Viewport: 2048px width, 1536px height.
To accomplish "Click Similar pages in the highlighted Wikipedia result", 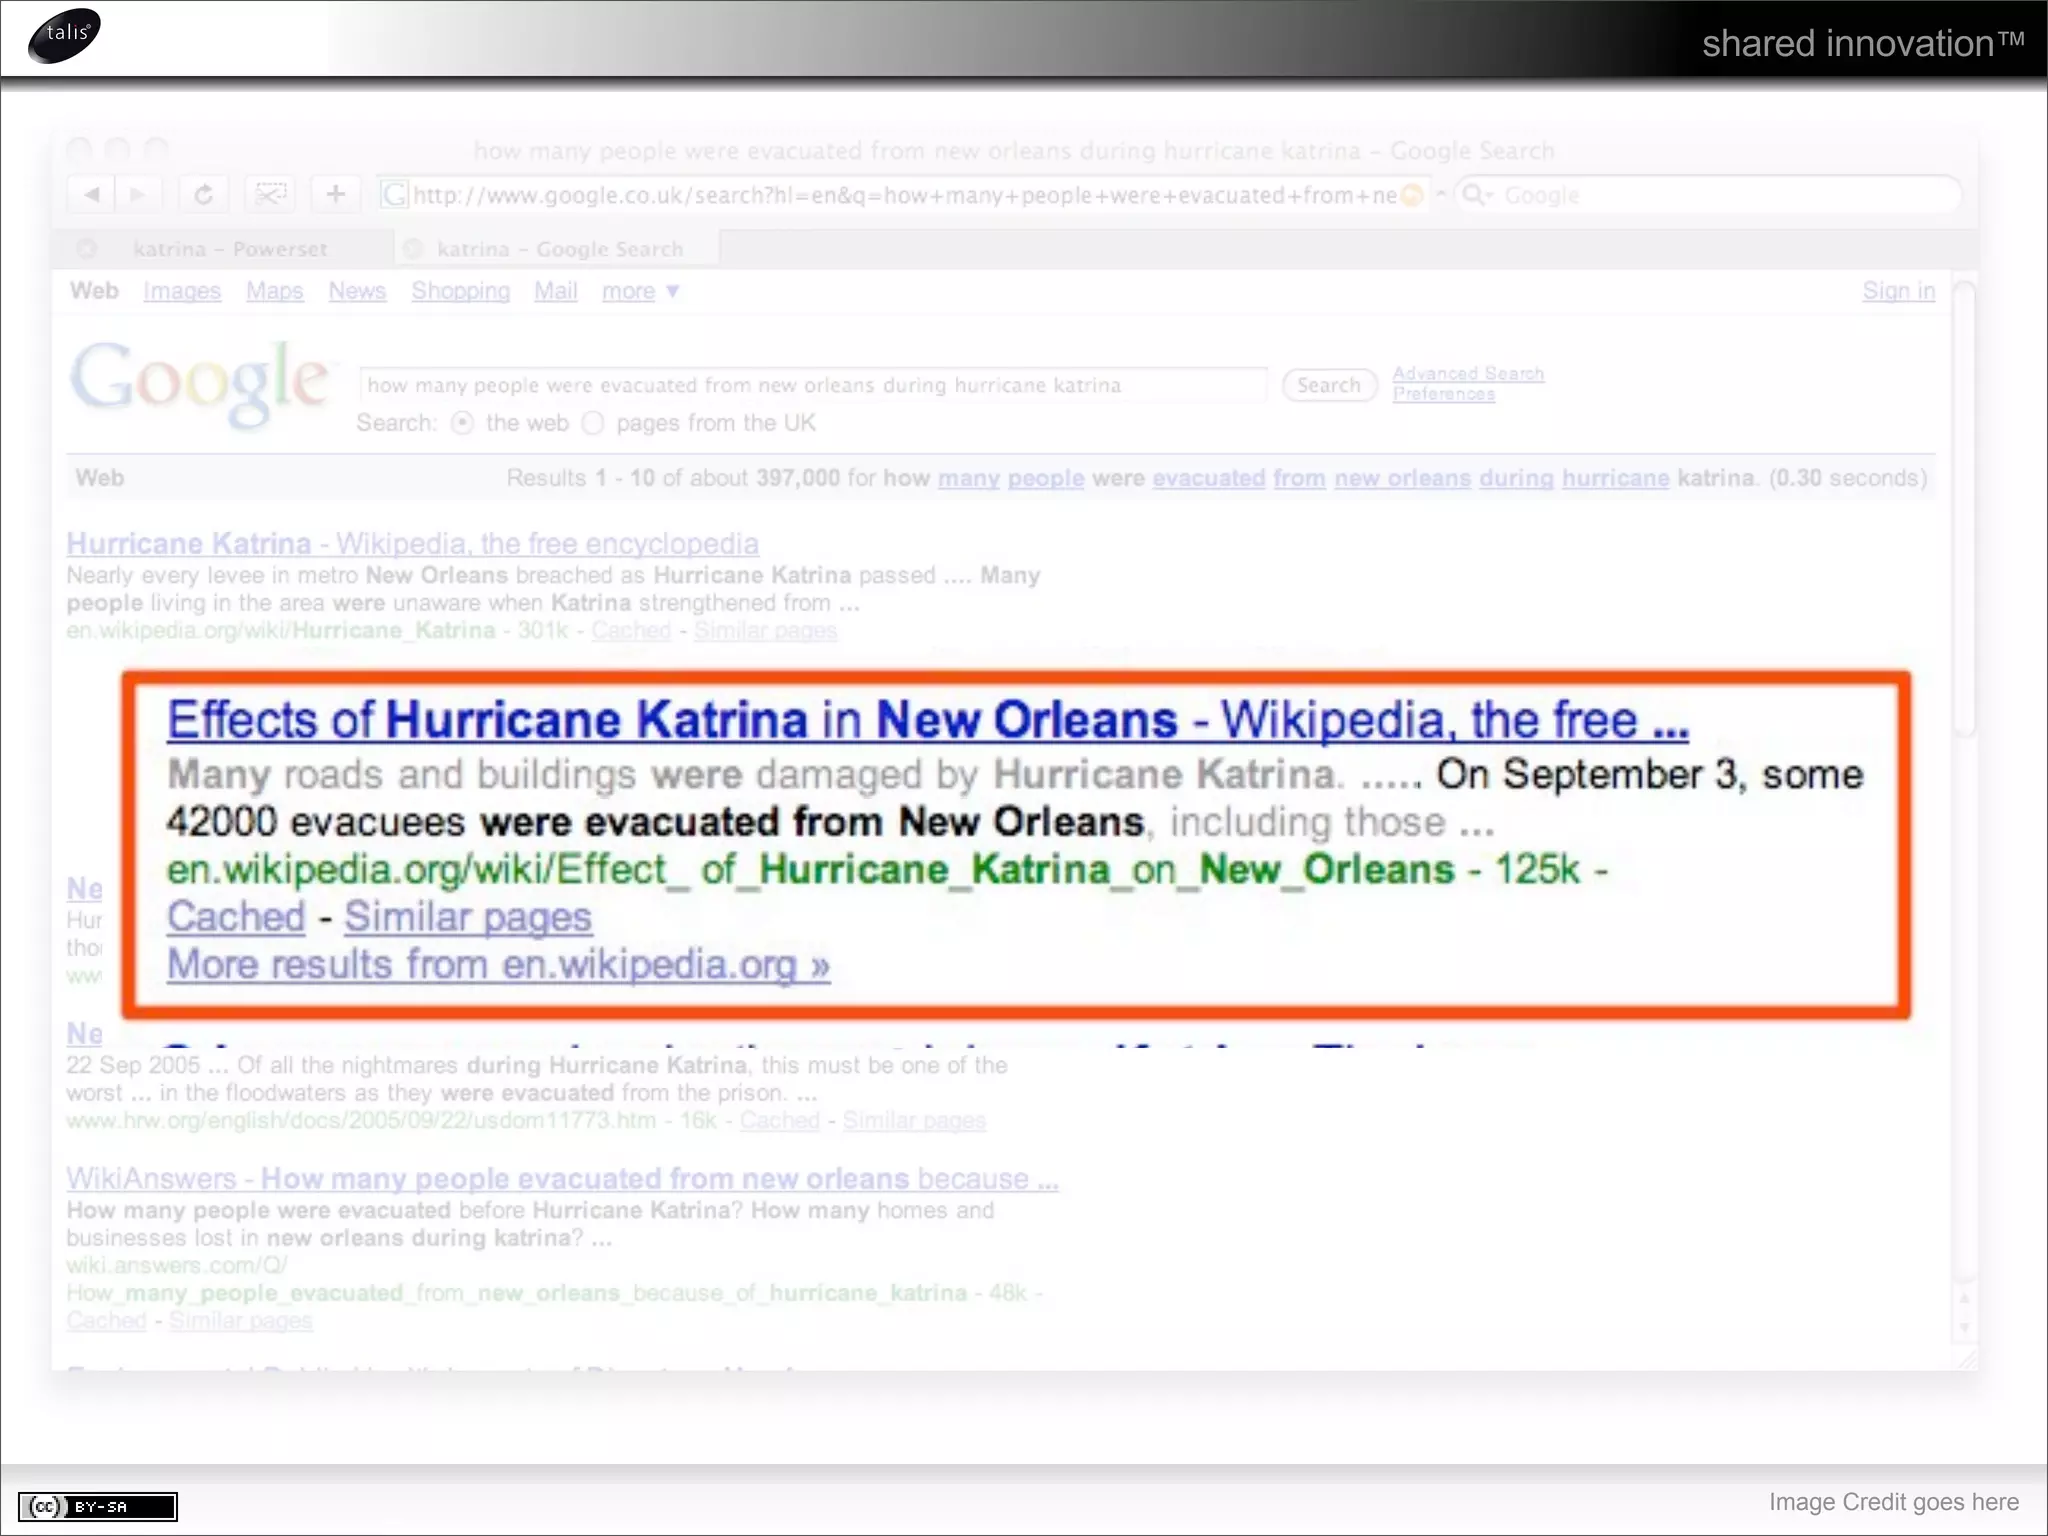I will tap(468, 917).
